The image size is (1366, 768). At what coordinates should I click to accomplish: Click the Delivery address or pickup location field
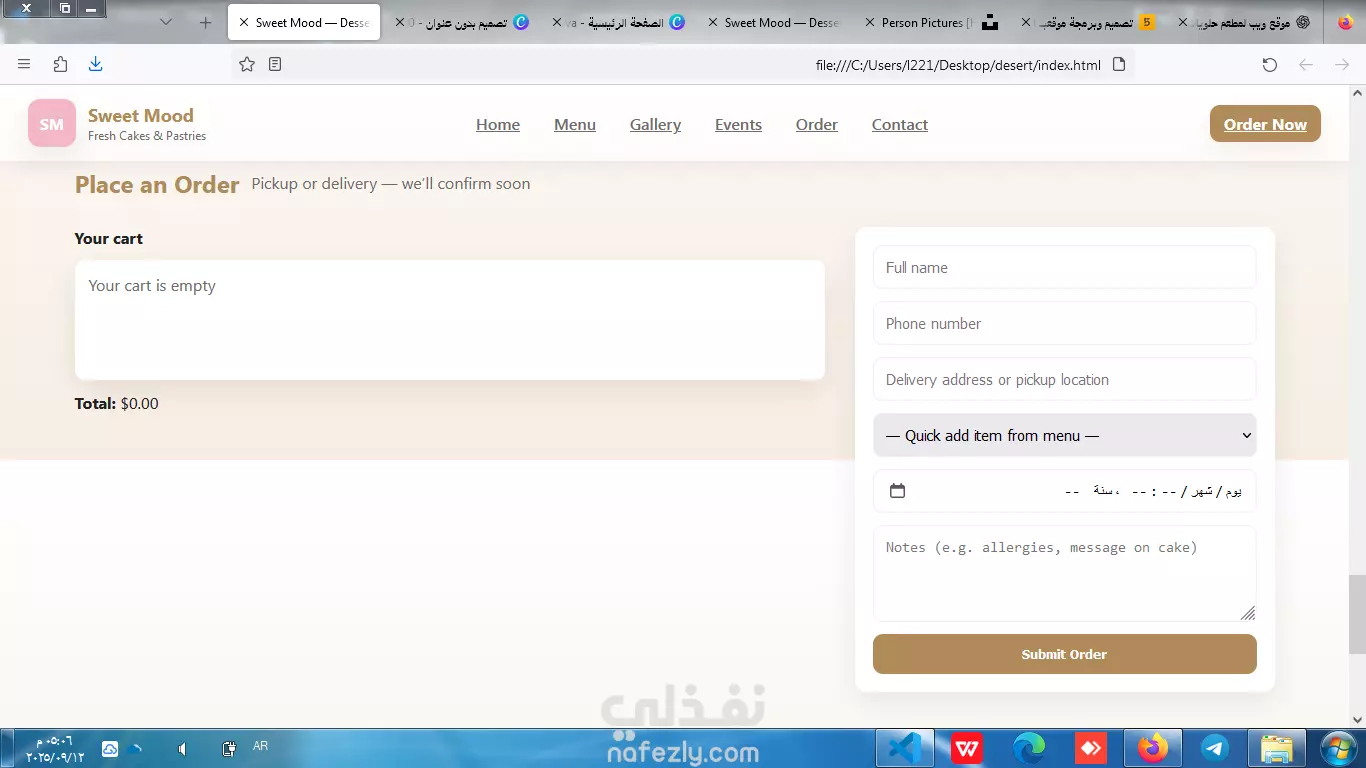tap(1064, 380)
